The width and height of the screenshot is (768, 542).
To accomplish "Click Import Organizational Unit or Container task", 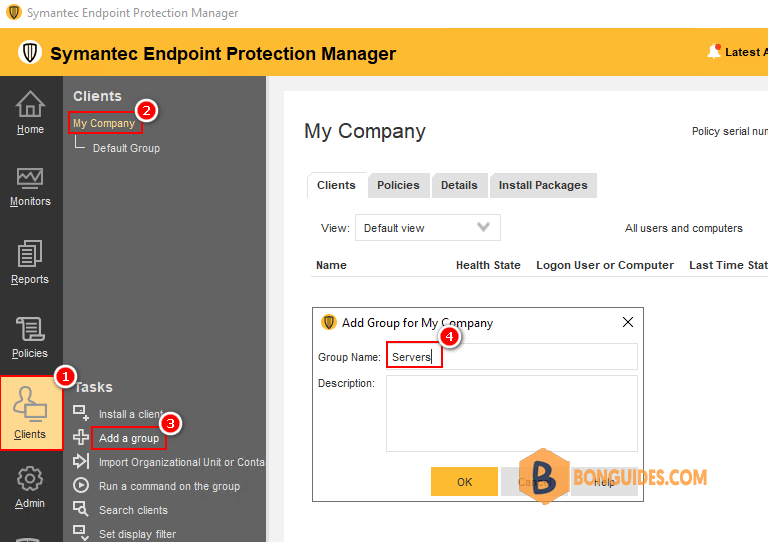I will [182, 462].
